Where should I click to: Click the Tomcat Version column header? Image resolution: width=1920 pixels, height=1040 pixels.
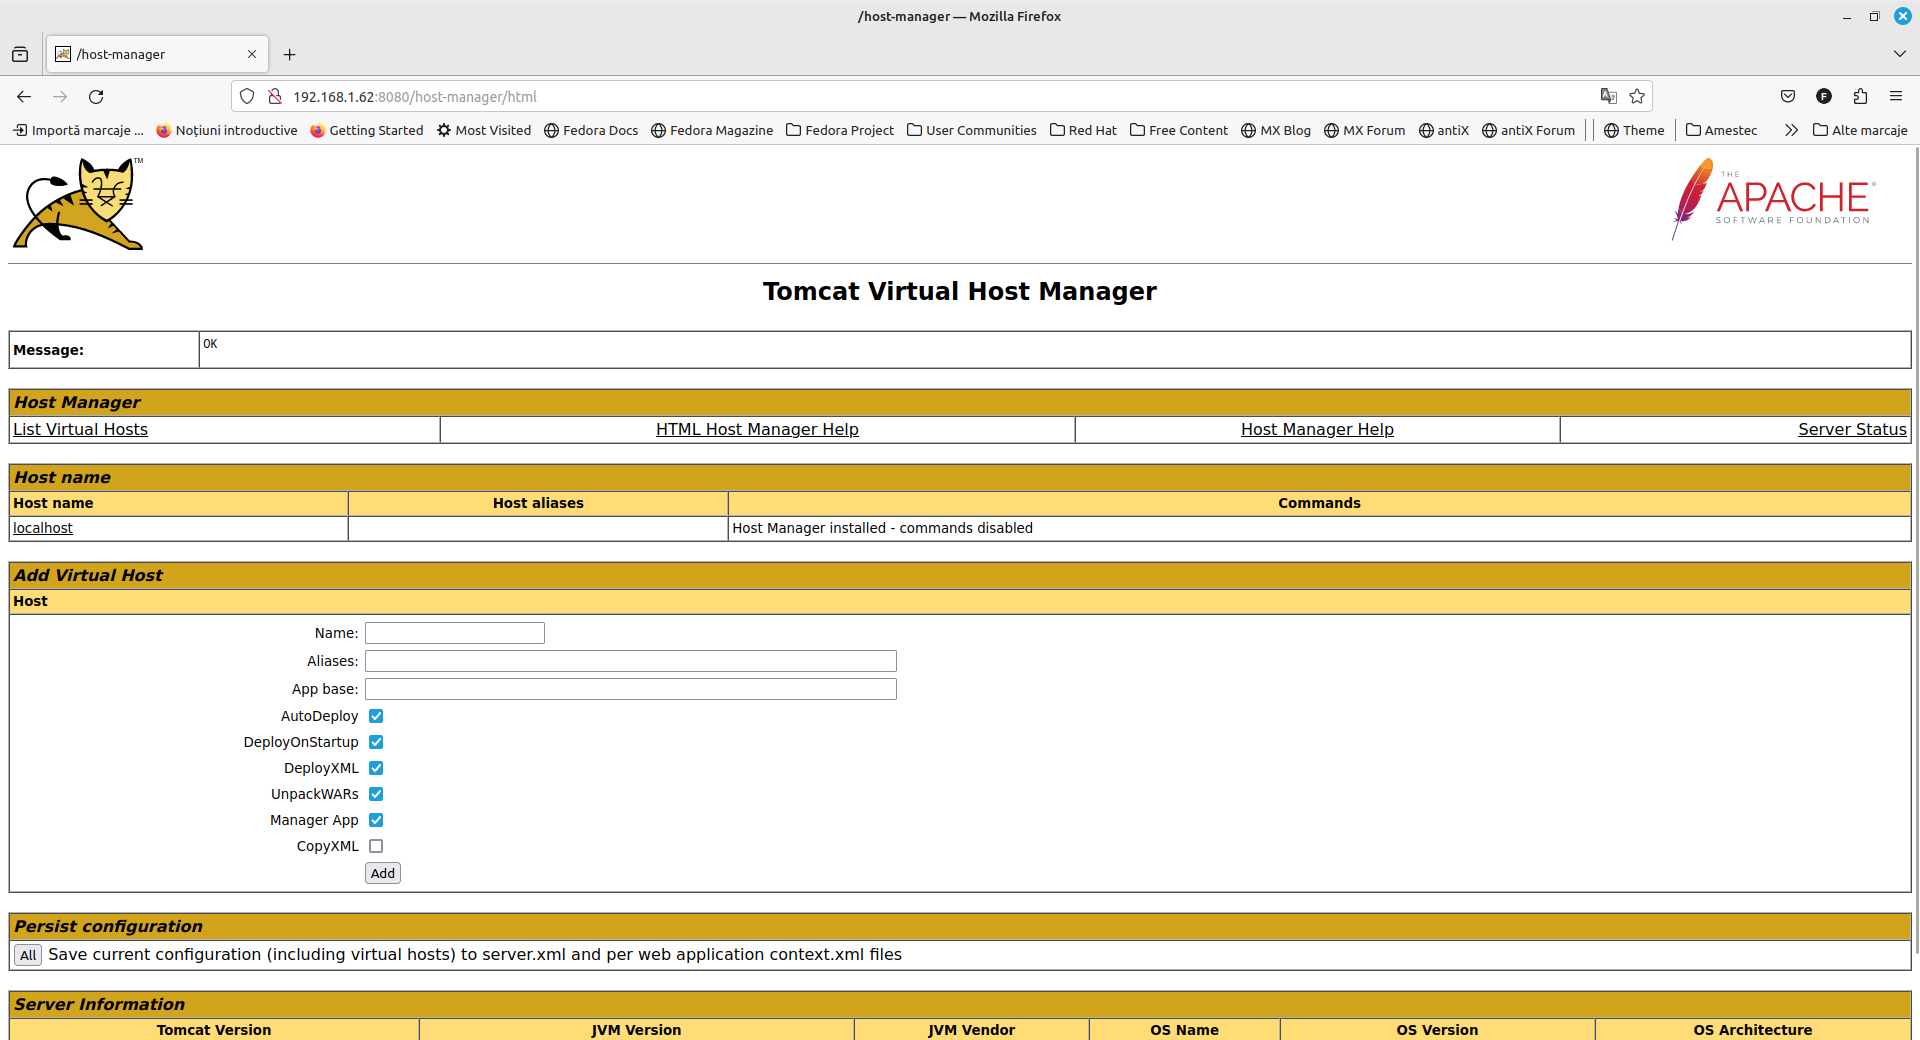[x=214, y=1030]
